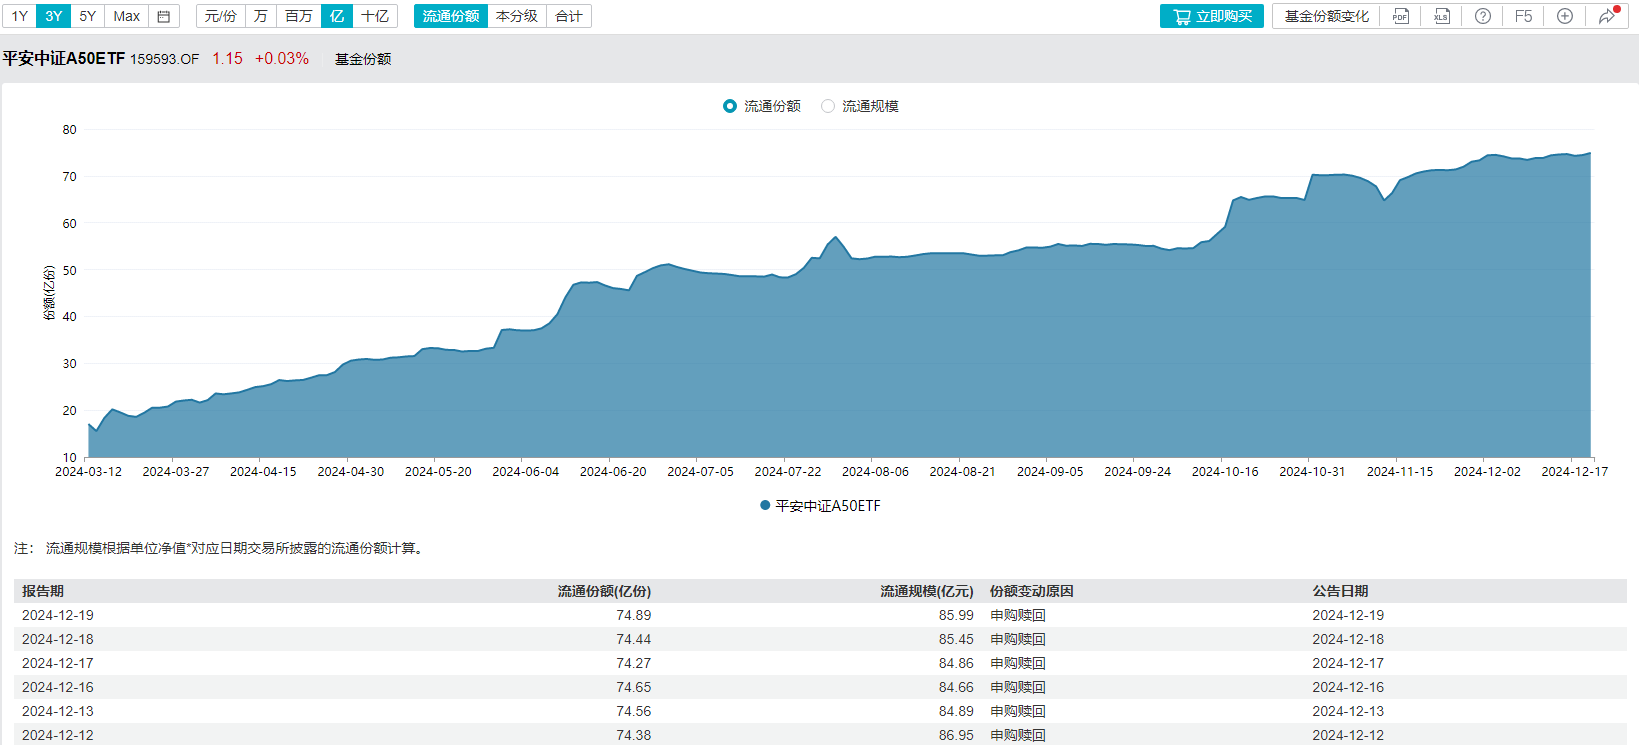Toggle the 平安中证A50ETF legend series
Viewport: 1639px width, 745px height.
point(820,506)
